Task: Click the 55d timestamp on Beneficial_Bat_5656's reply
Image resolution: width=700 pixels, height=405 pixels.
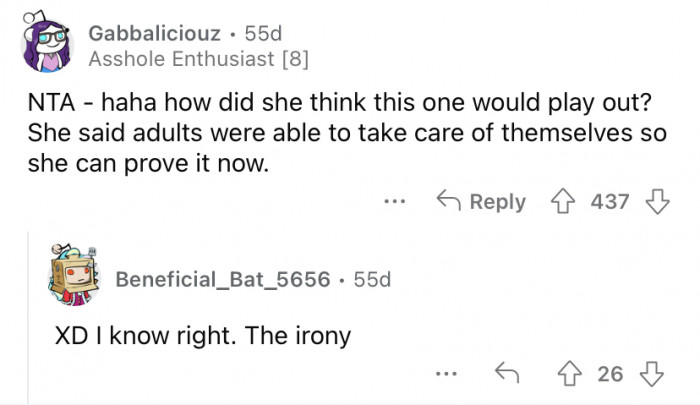Action: click(x=371, y=278)
